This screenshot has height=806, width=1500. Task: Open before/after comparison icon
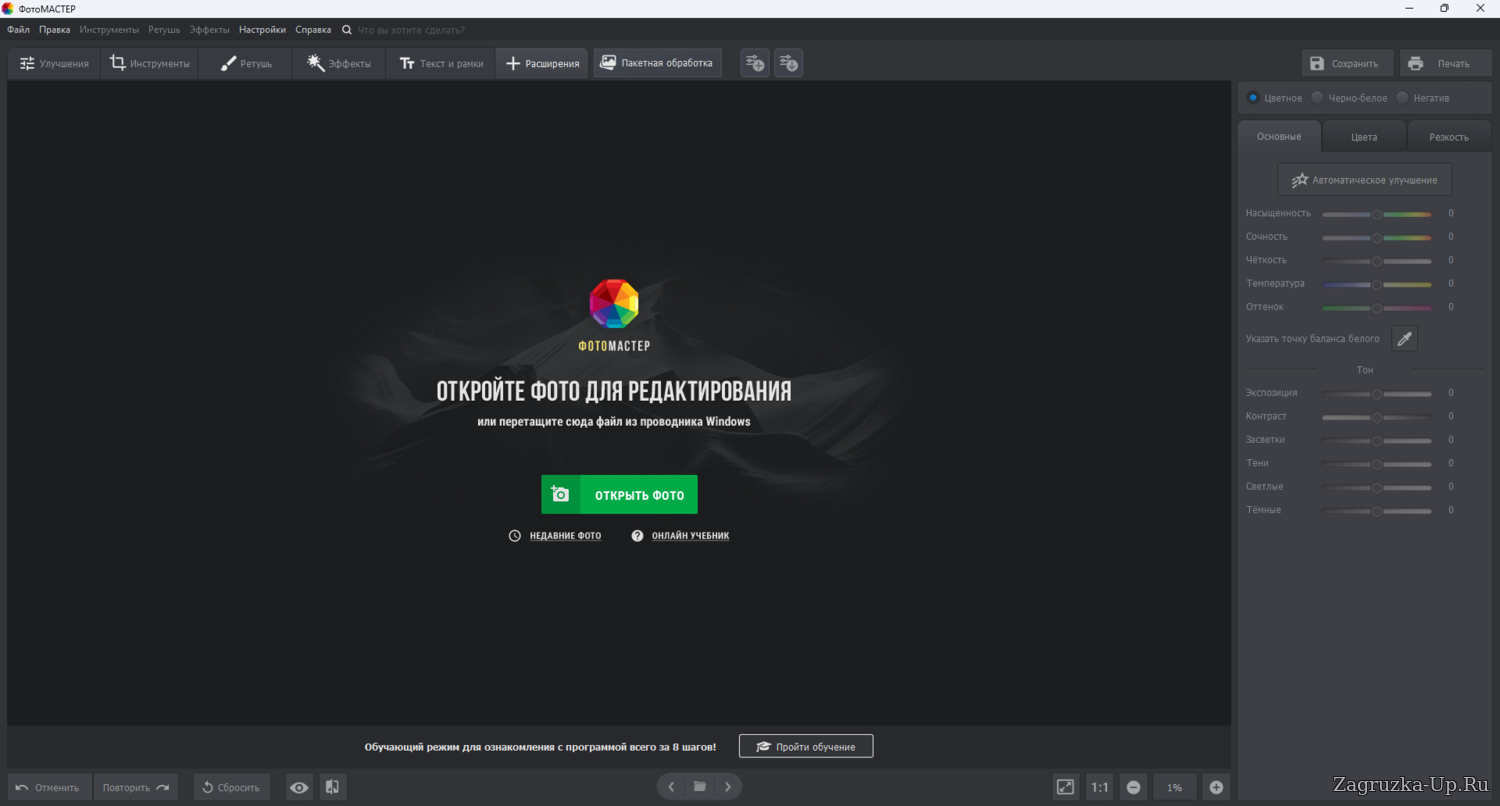332,787
